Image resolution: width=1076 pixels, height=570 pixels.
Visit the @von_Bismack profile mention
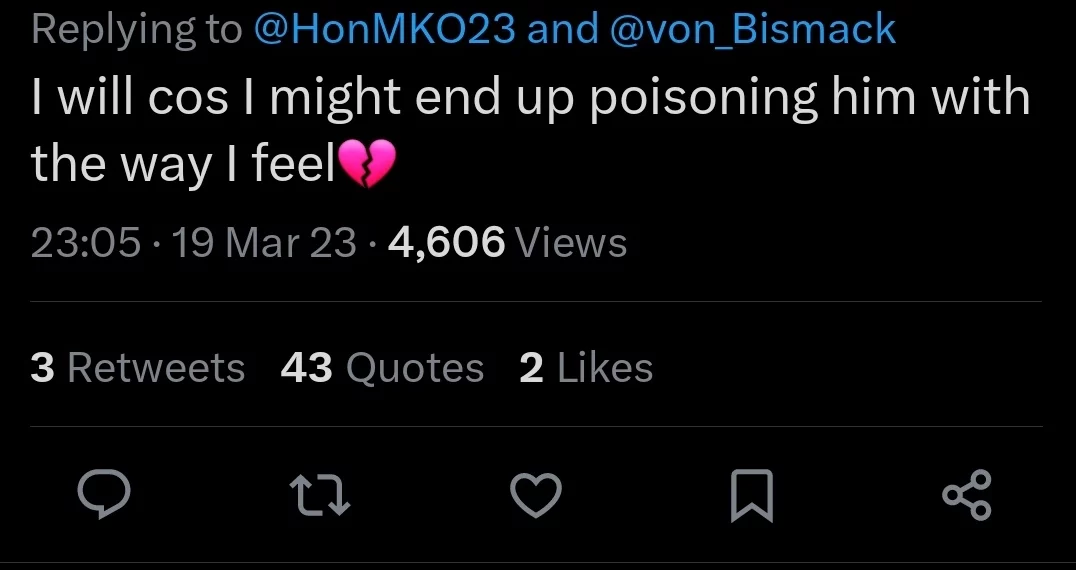(752, 30)
